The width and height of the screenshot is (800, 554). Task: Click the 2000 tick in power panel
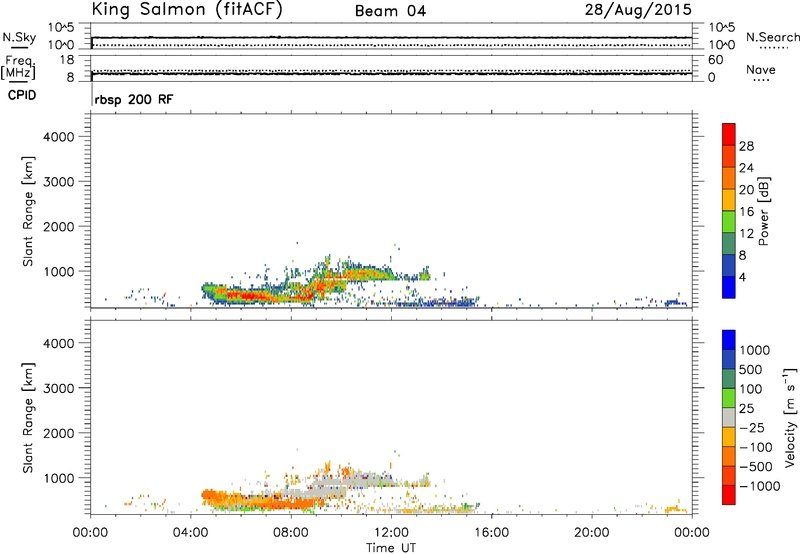pos(59,226)
